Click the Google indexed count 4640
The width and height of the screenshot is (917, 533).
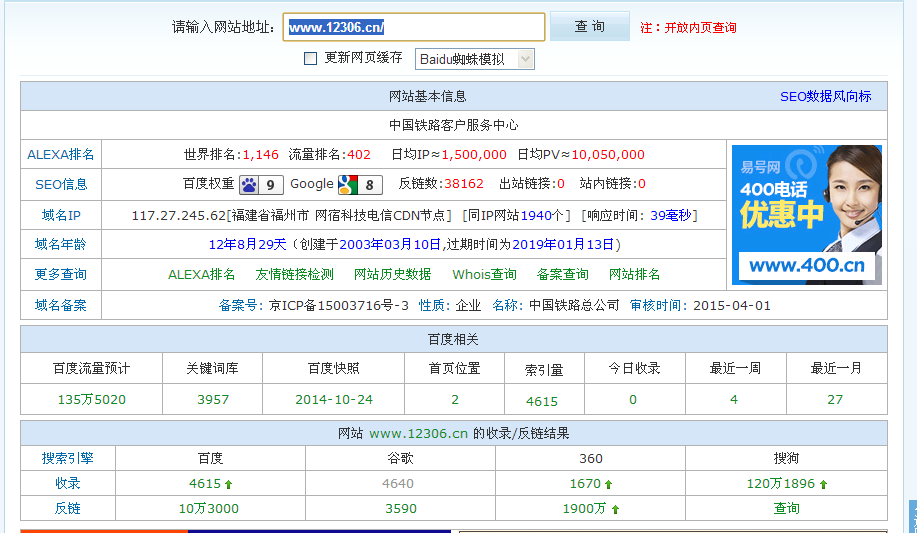(398, 484)
